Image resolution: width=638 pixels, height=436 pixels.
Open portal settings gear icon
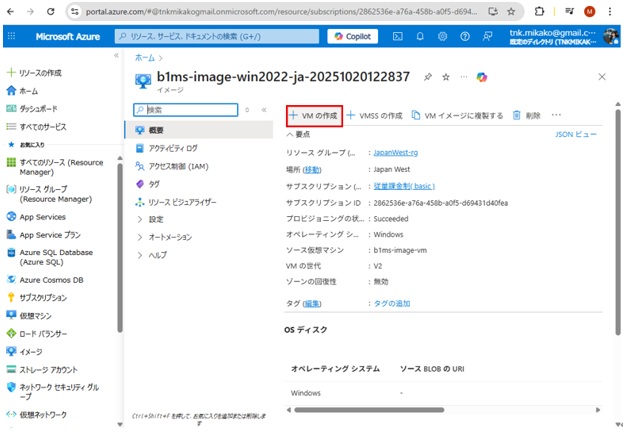click(443, 36)
